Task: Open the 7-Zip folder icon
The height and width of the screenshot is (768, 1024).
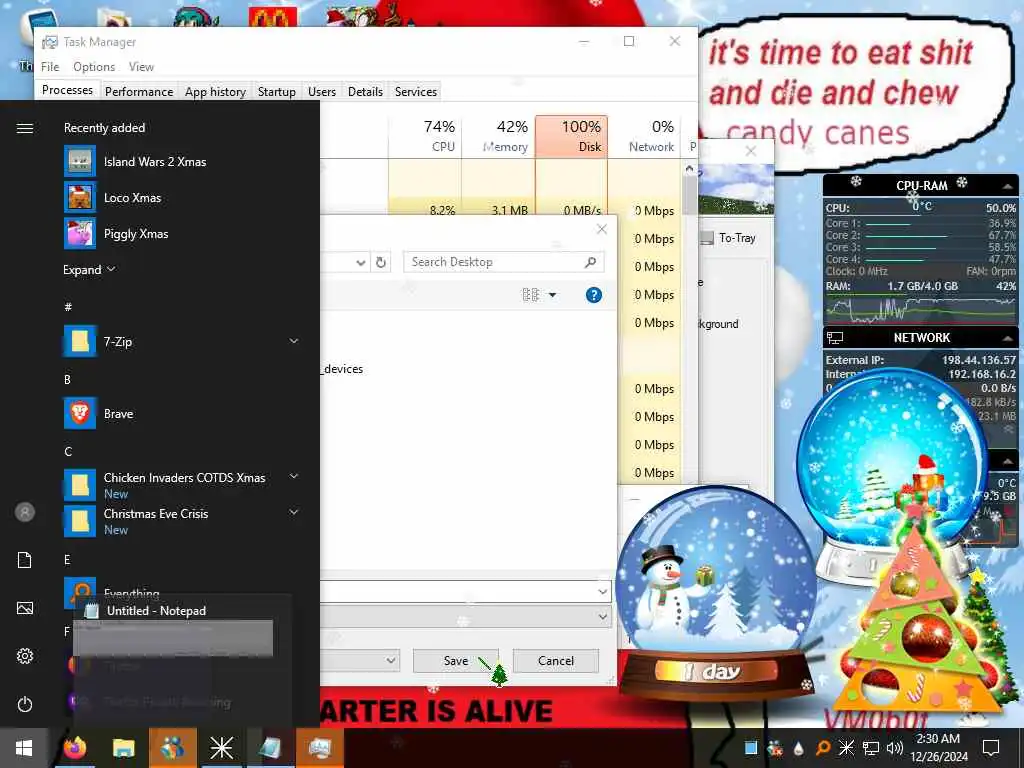Action: (x=80, y=342)
